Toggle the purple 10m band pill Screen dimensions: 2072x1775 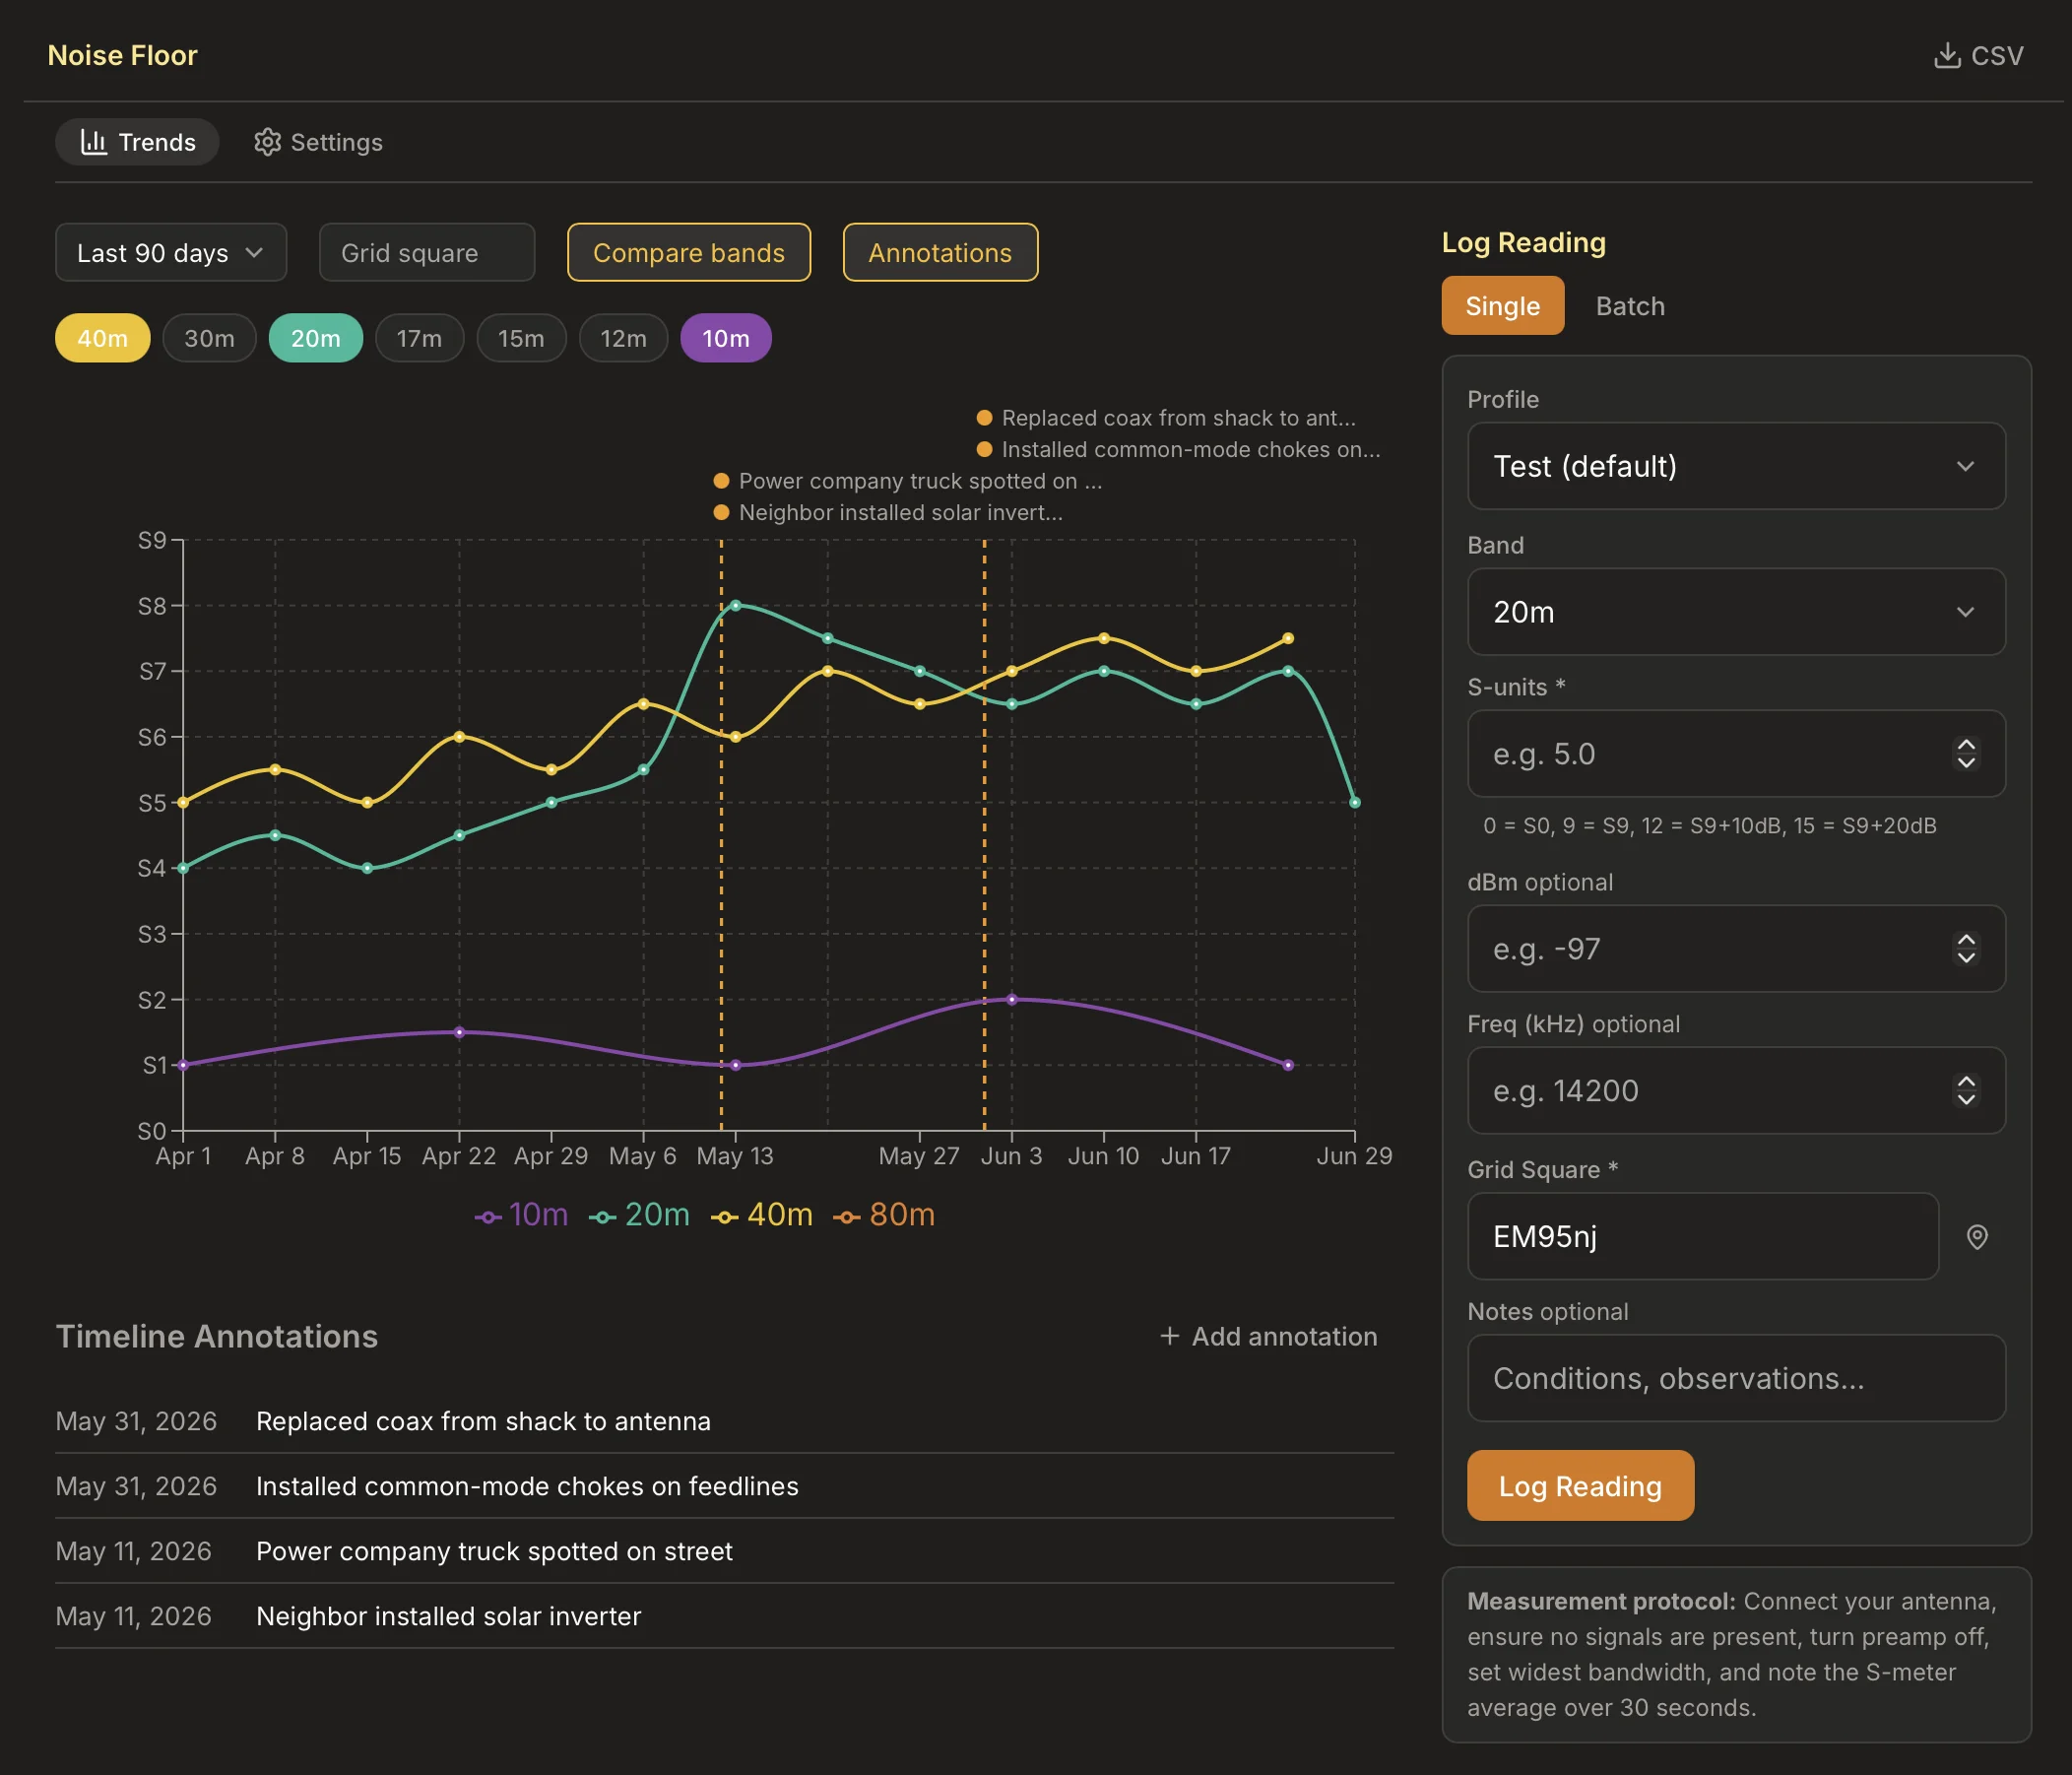point(725,338)
